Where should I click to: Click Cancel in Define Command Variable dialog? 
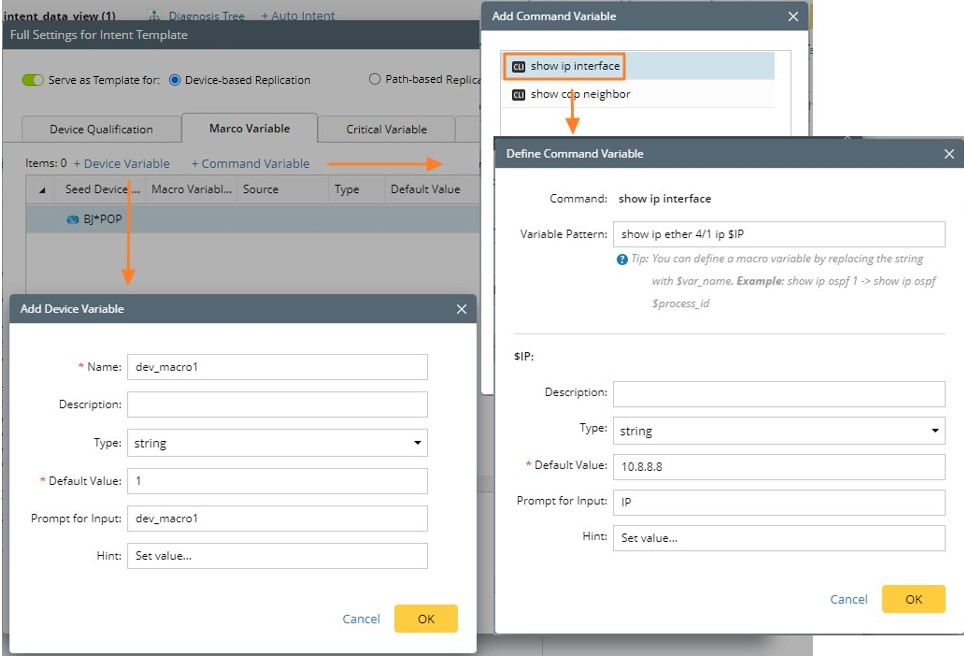point(848,599)
